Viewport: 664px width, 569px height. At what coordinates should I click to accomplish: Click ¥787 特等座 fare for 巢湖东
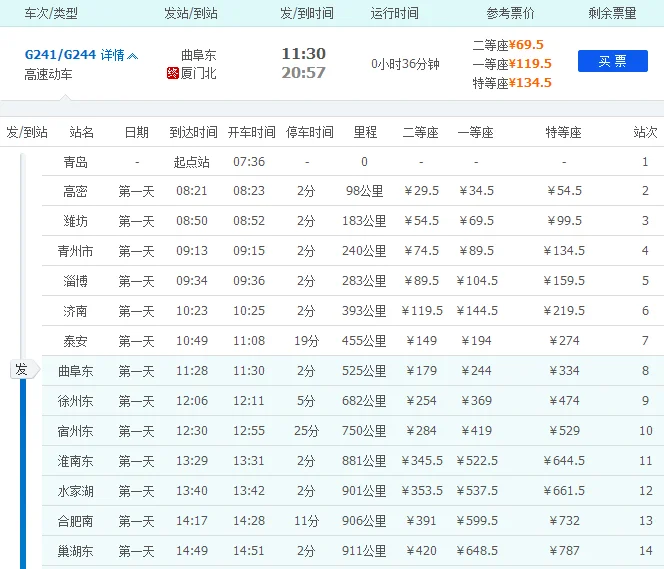click(564, 551)
